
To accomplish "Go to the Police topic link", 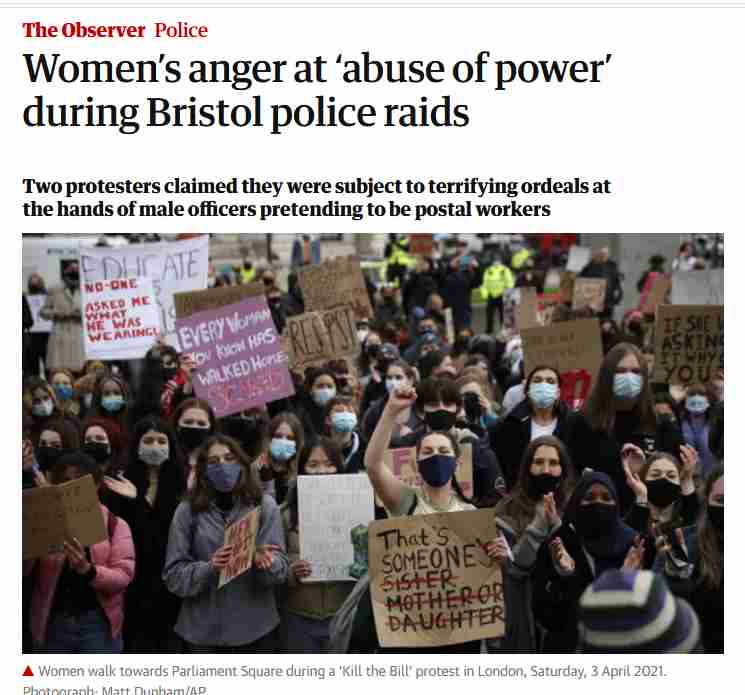I will click(x=181, y=30).
